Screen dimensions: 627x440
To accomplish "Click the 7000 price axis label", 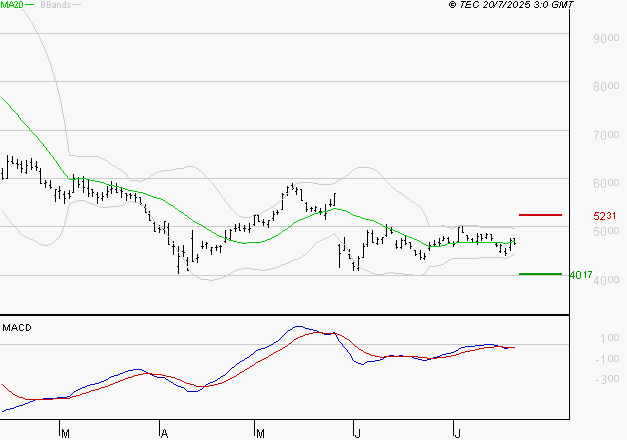I will pyautogui.click(x=606, y=135).
